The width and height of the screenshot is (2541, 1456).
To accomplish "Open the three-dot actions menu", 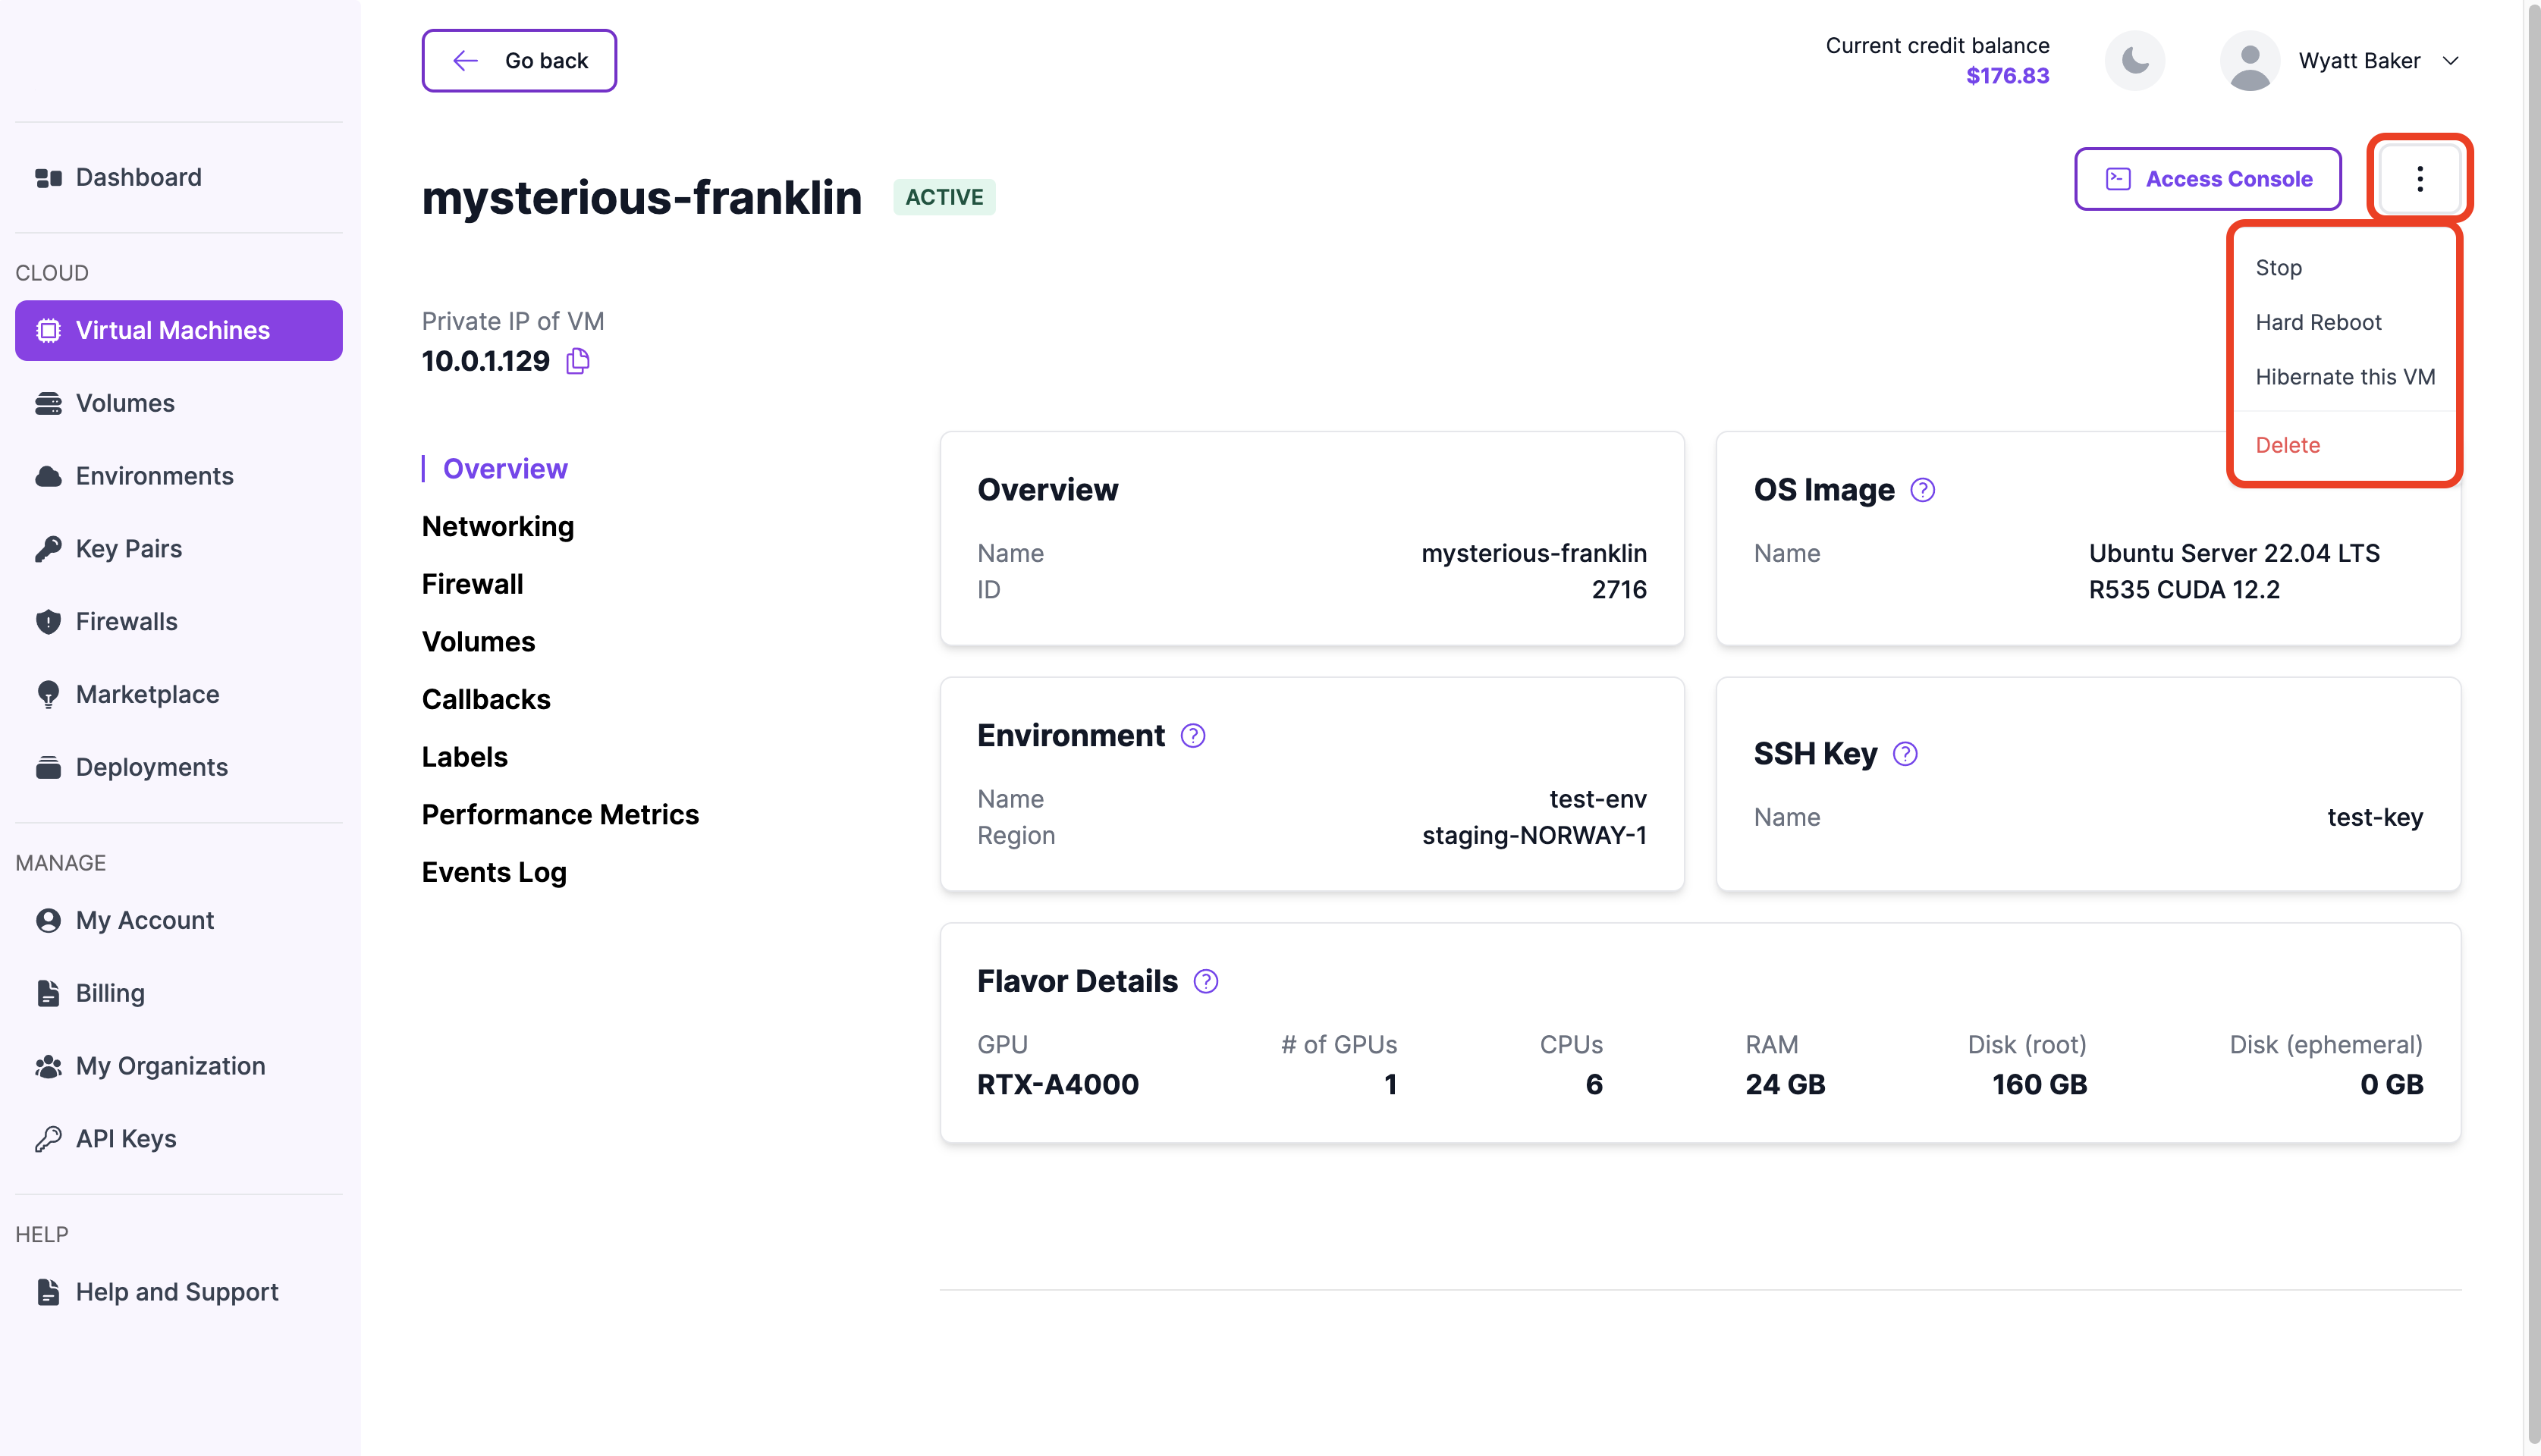I will (x=2420, y=179).
